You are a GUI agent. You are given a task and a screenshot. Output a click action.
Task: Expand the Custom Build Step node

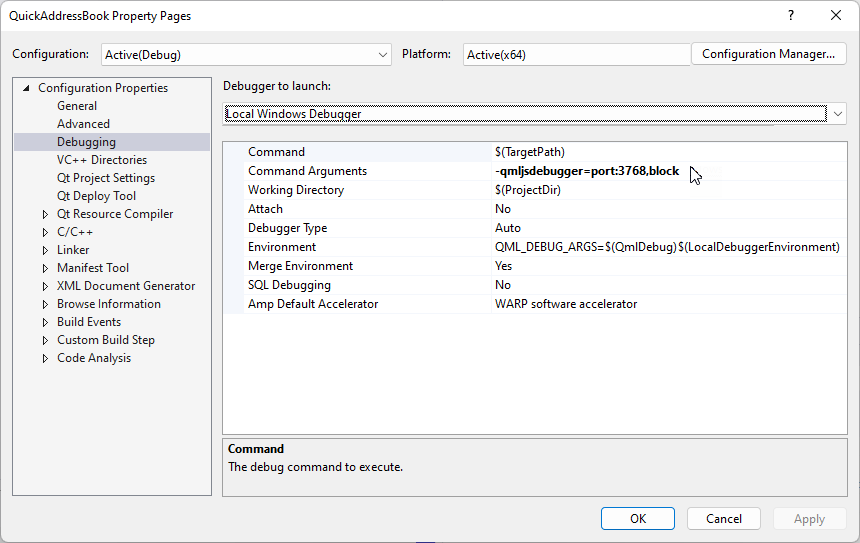click(x=46, y=341)
